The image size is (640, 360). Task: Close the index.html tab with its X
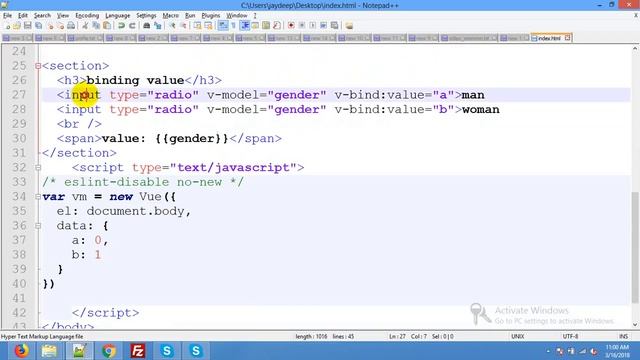tap(567, 38)
